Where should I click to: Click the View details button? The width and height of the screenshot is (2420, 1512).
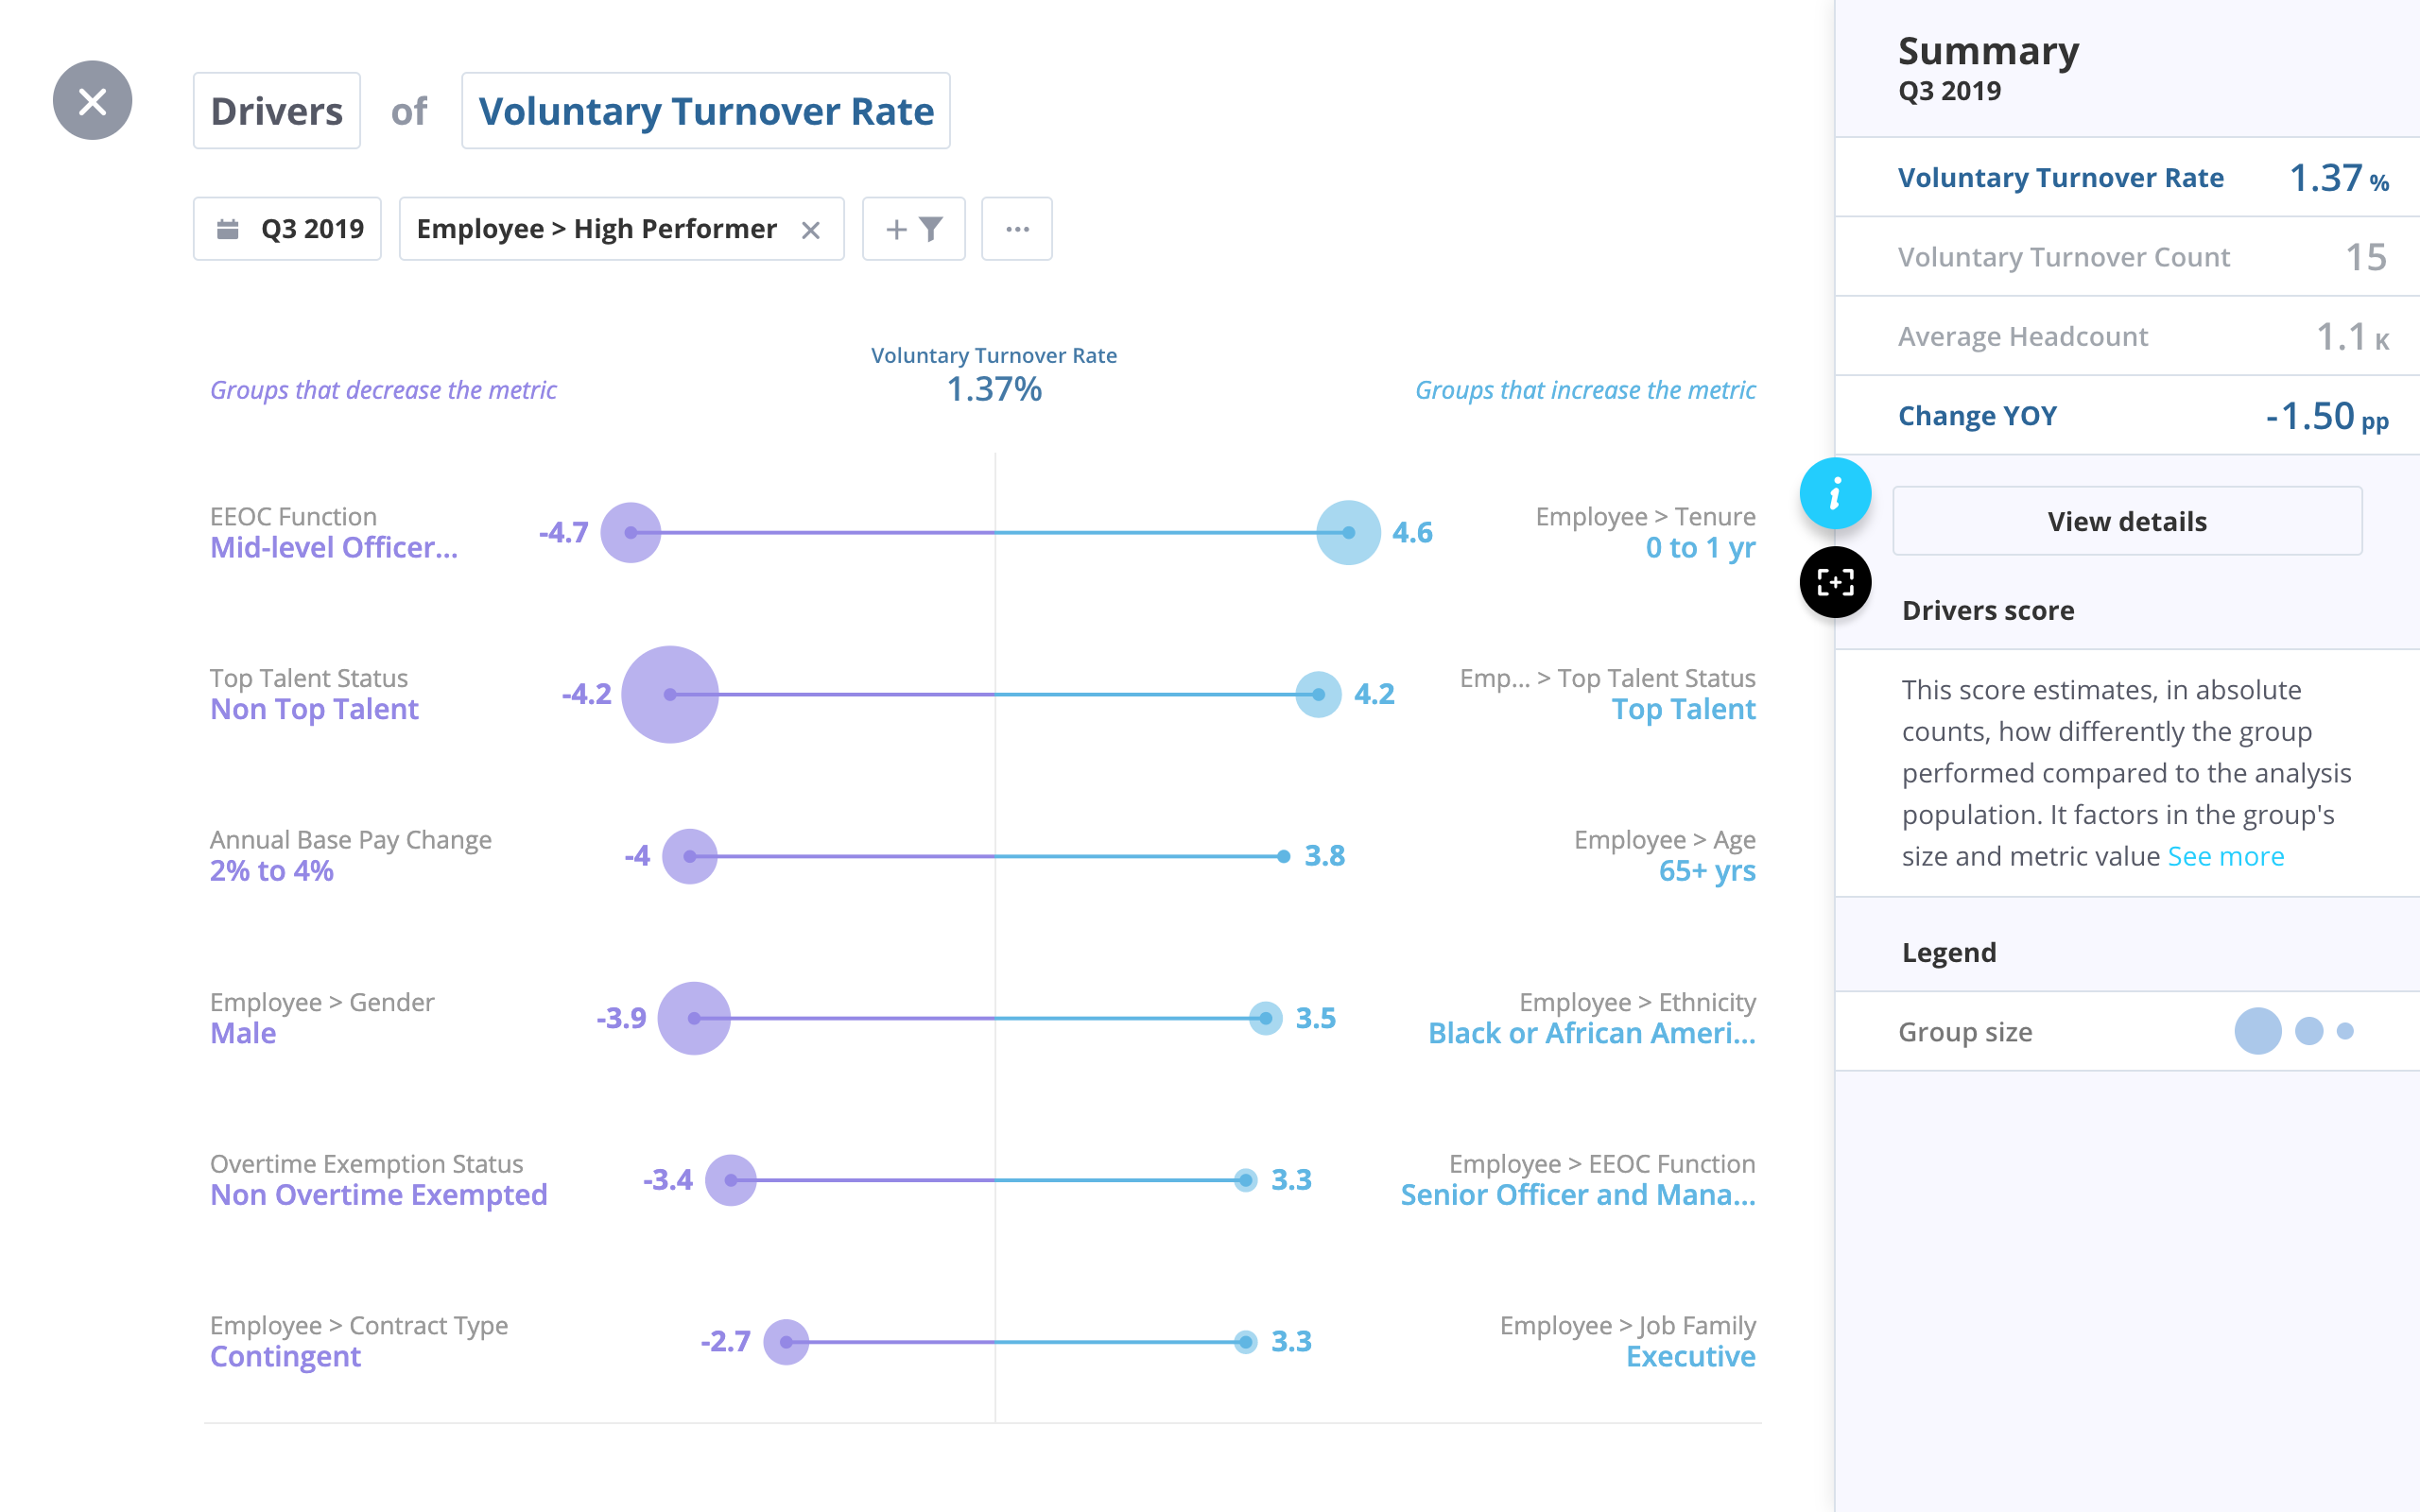2127,521
